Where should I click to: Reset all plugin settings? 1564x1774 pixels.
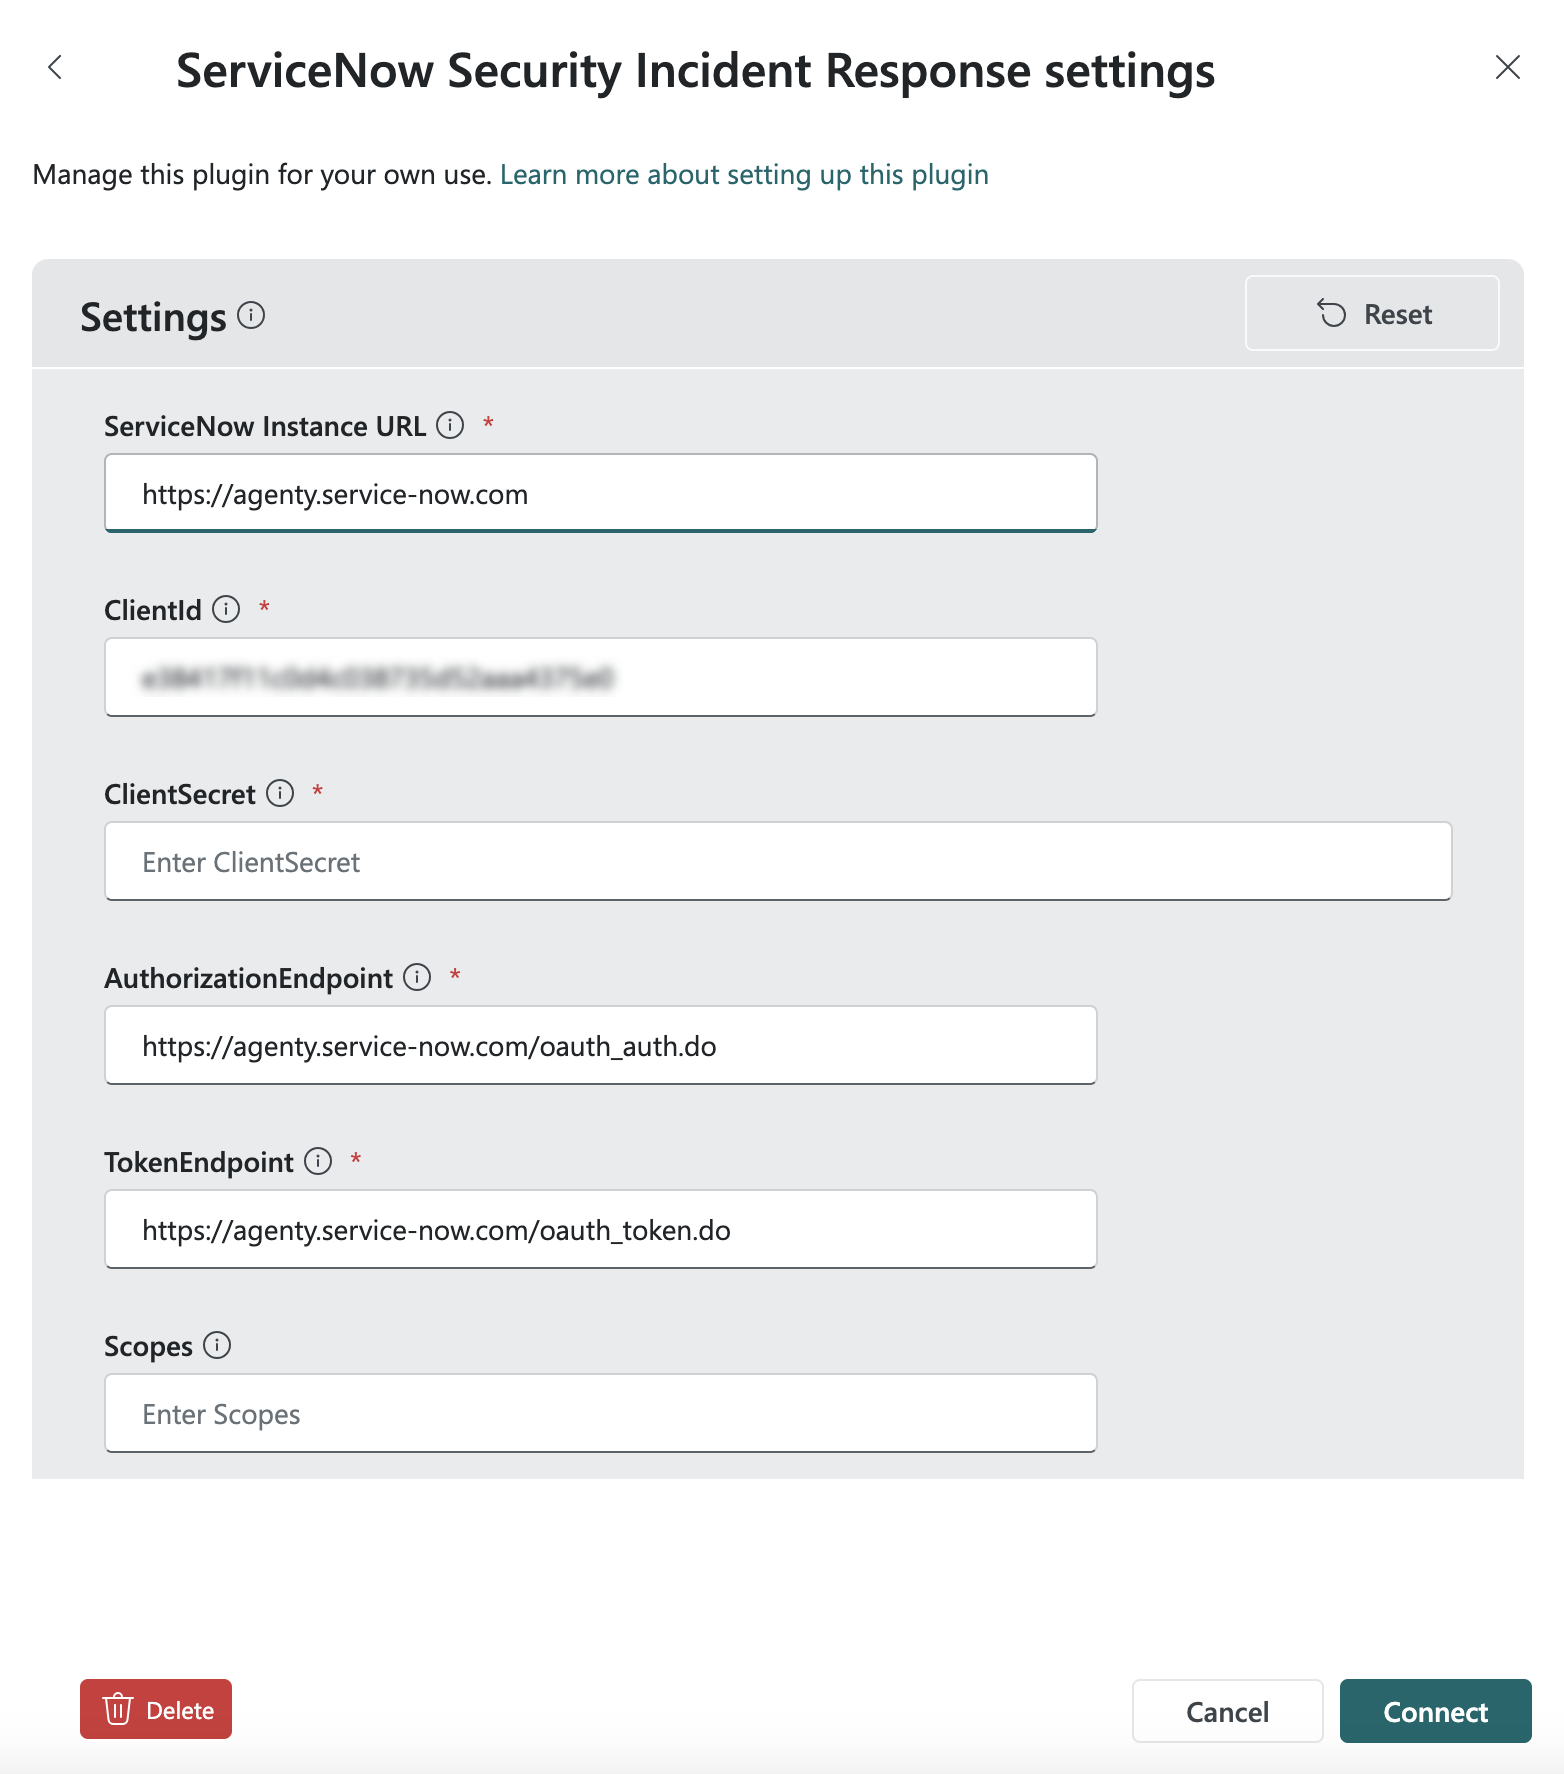tap(1371, 313)
